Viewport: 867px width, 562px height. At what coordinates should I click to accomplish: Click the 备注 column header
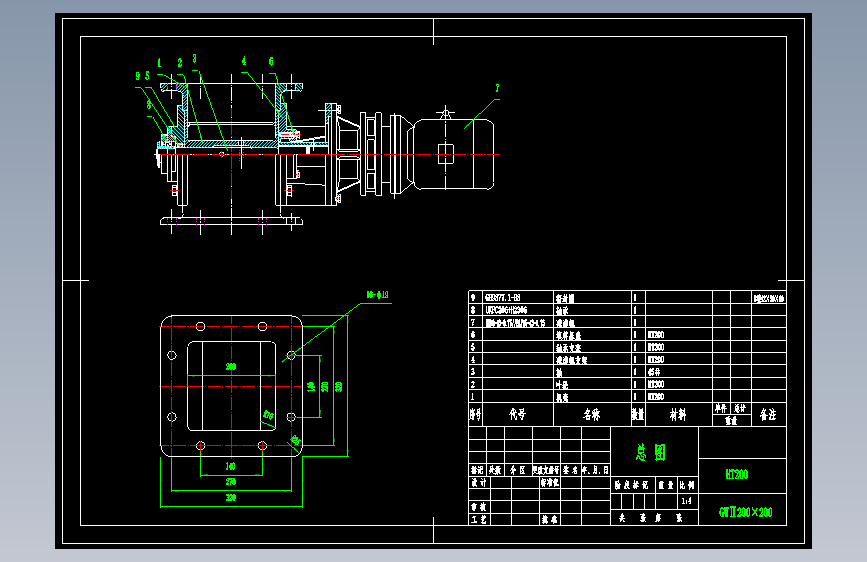coord(767,414)
